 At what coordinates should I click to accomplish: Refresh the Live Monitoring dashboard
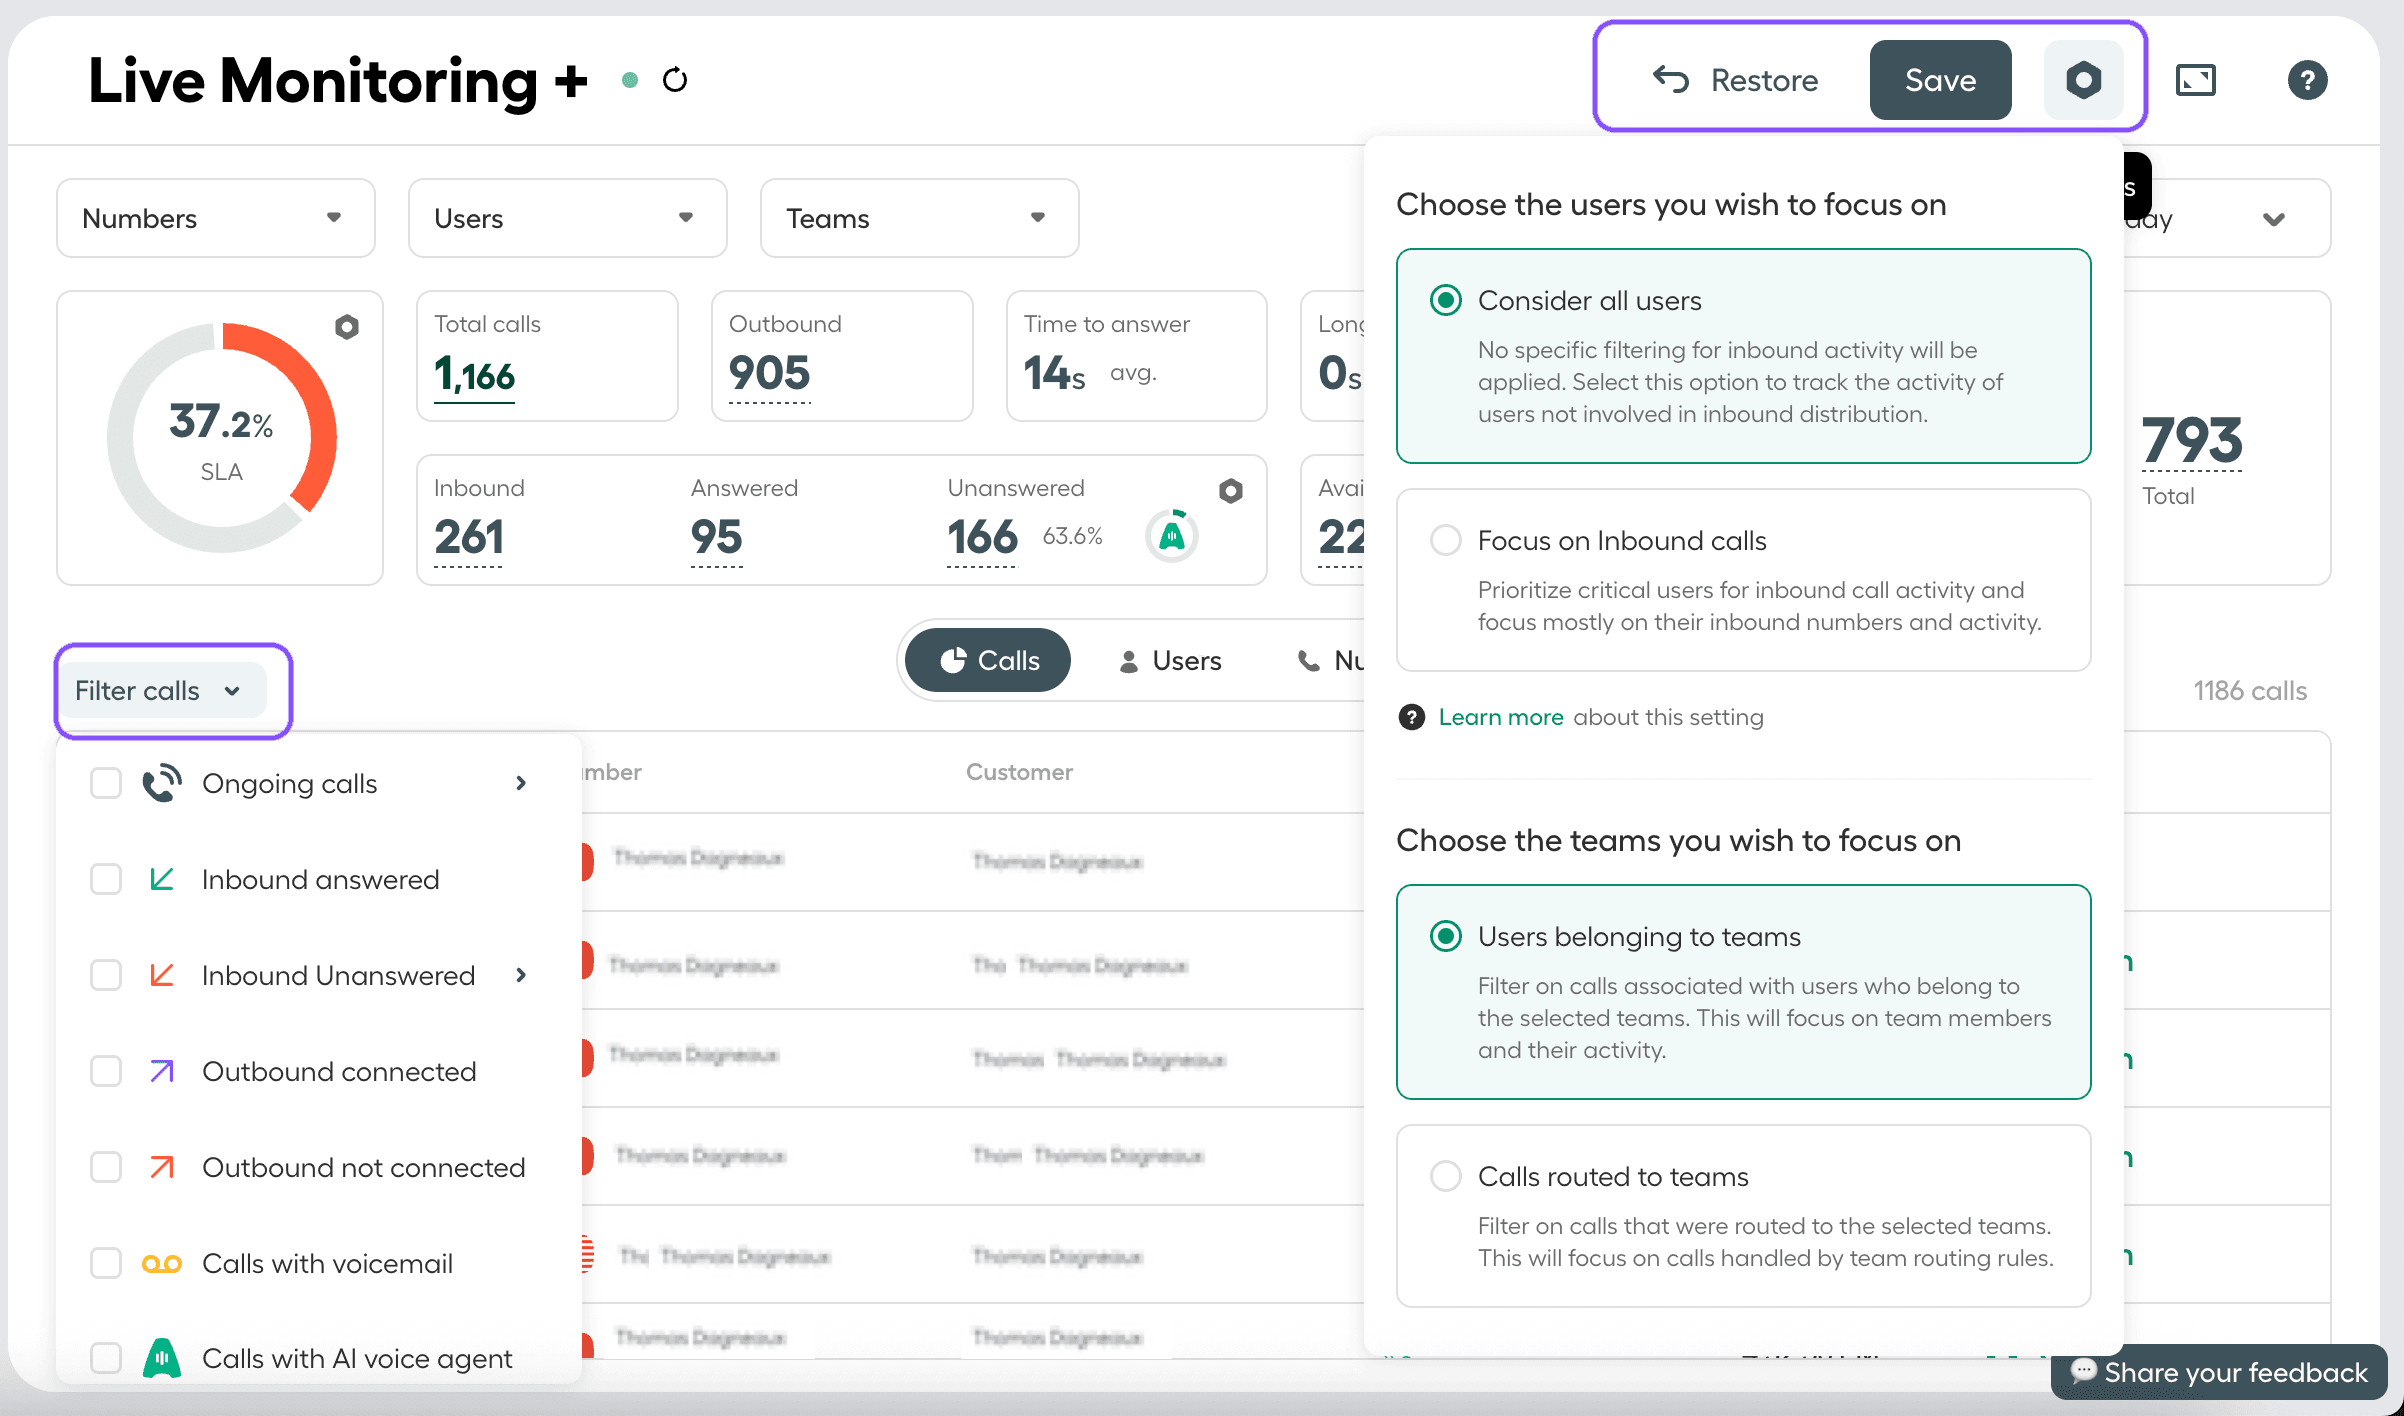click(675, 80)
